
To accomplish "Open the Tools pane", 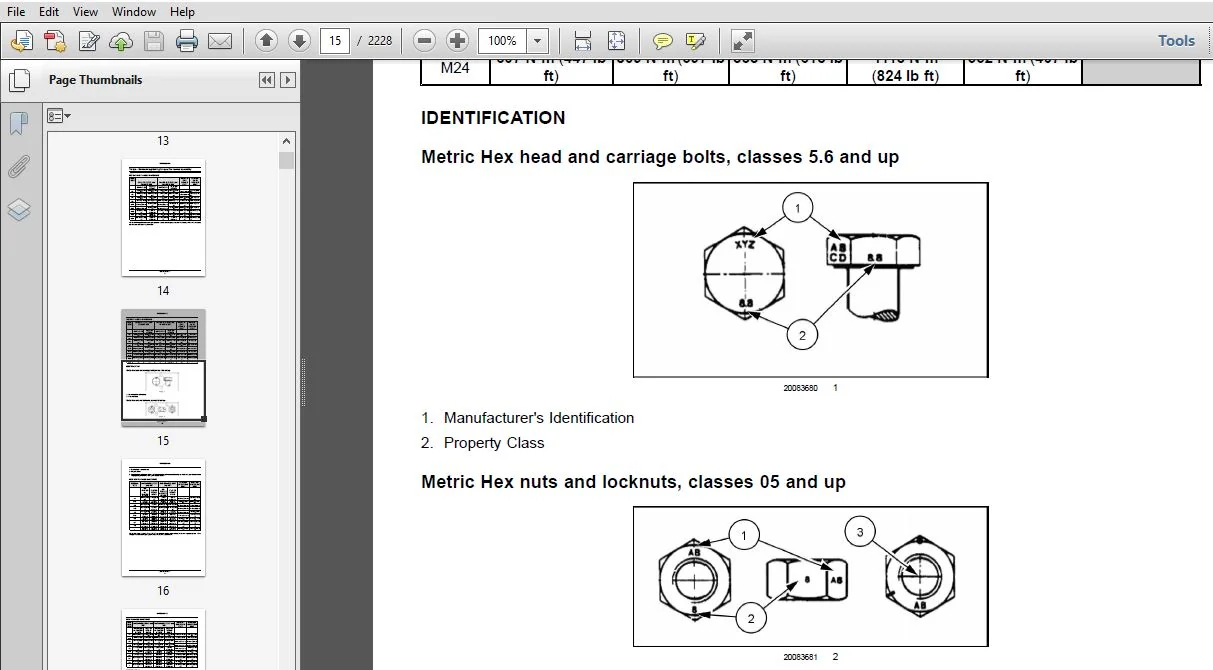I will (1176, 41).
